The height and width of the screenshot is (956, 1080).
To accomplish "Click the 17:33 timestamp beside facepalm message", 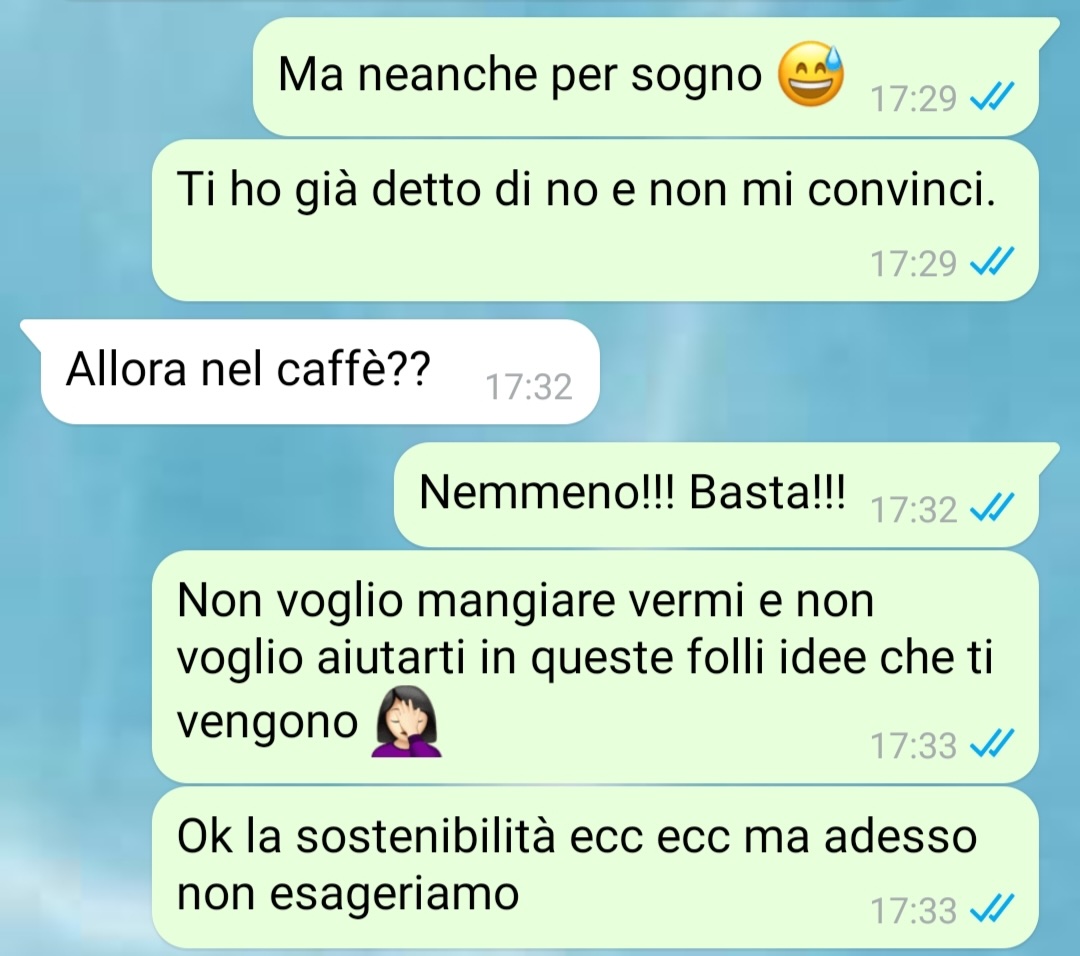I will click(x=914, y=745).
